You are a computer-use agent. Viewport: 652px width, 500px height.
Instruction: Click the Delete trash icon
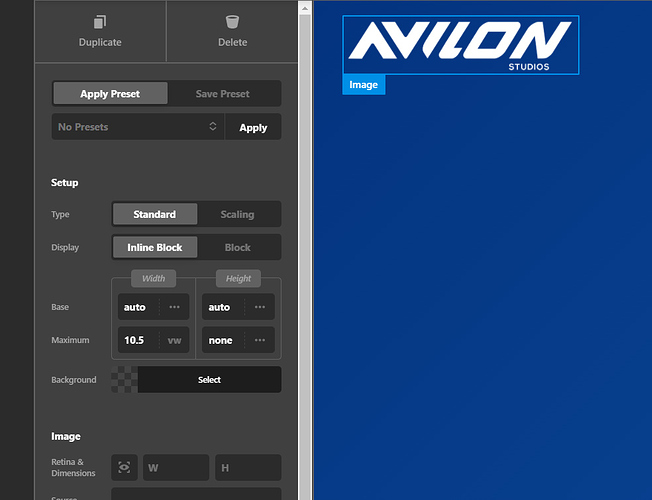click(x=232, y=22)
